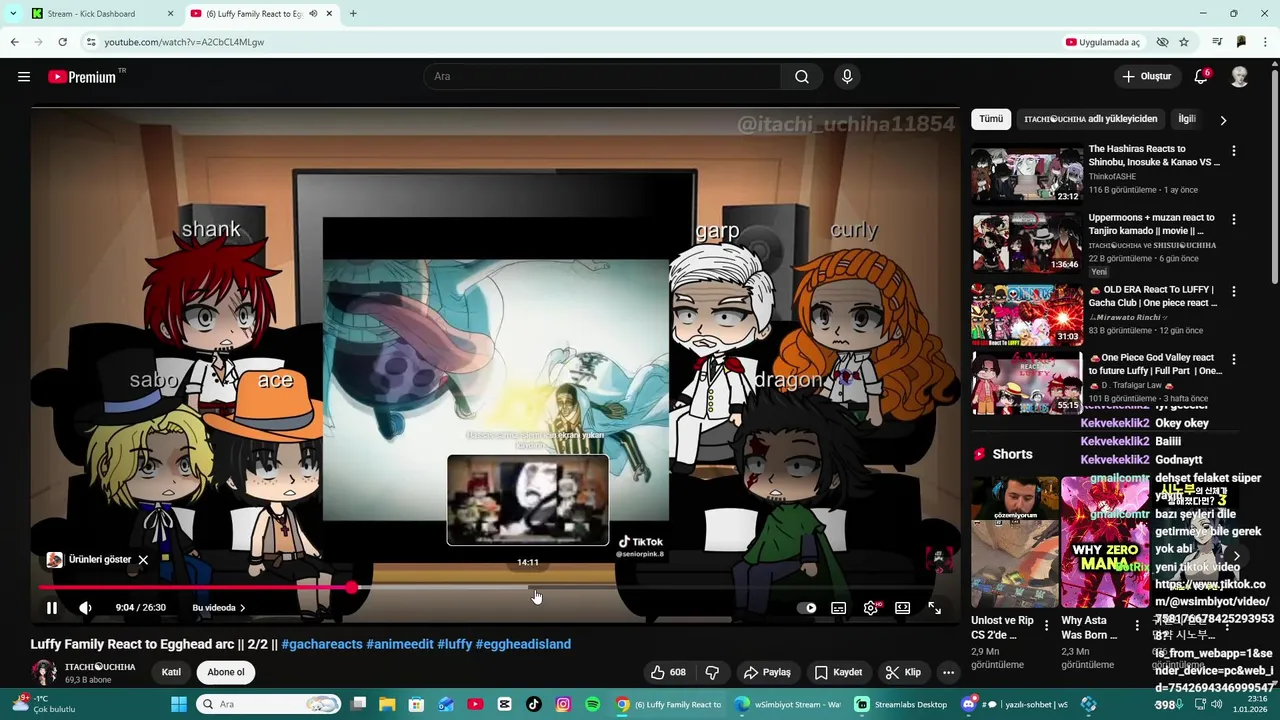Open ITACHI UCHIHA channel avatar

click(x=44, y=672)
